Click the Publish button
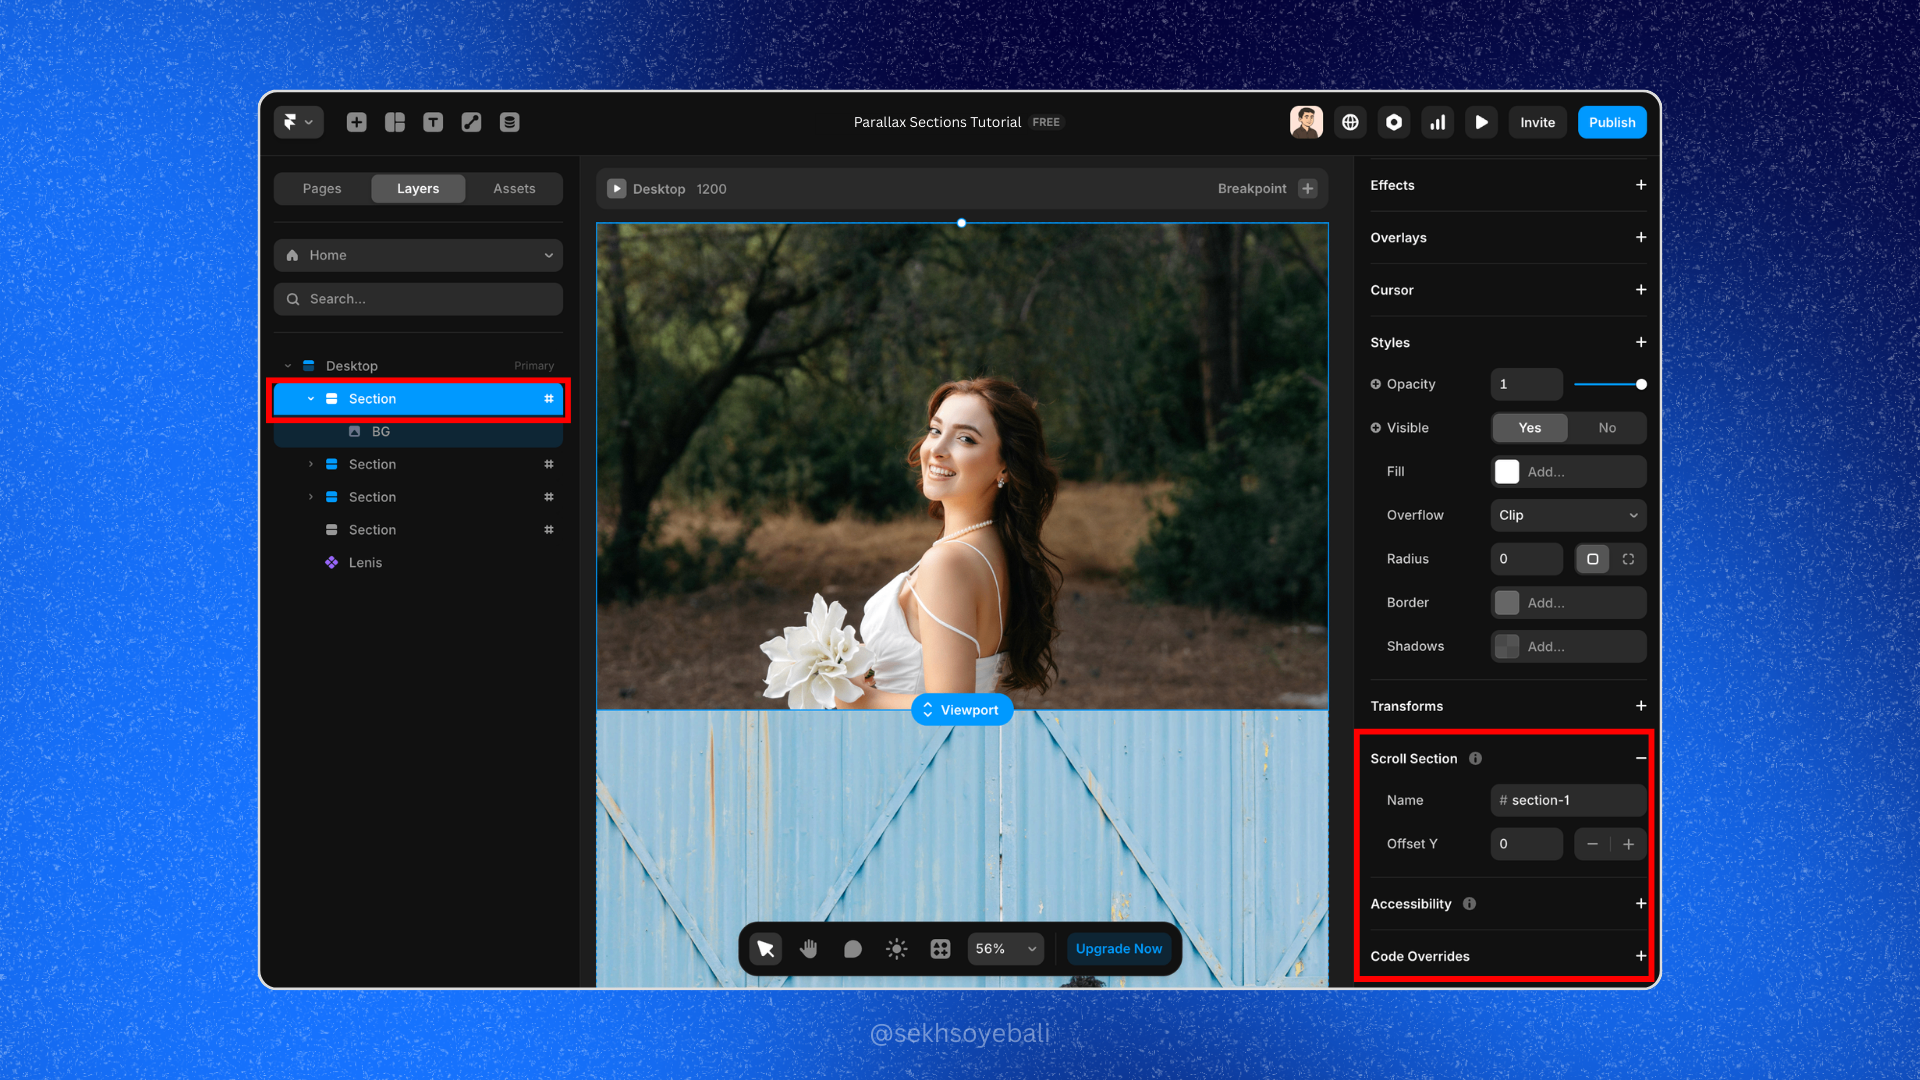Screen dimensions: 1920x1080 tap(1611, 122)
